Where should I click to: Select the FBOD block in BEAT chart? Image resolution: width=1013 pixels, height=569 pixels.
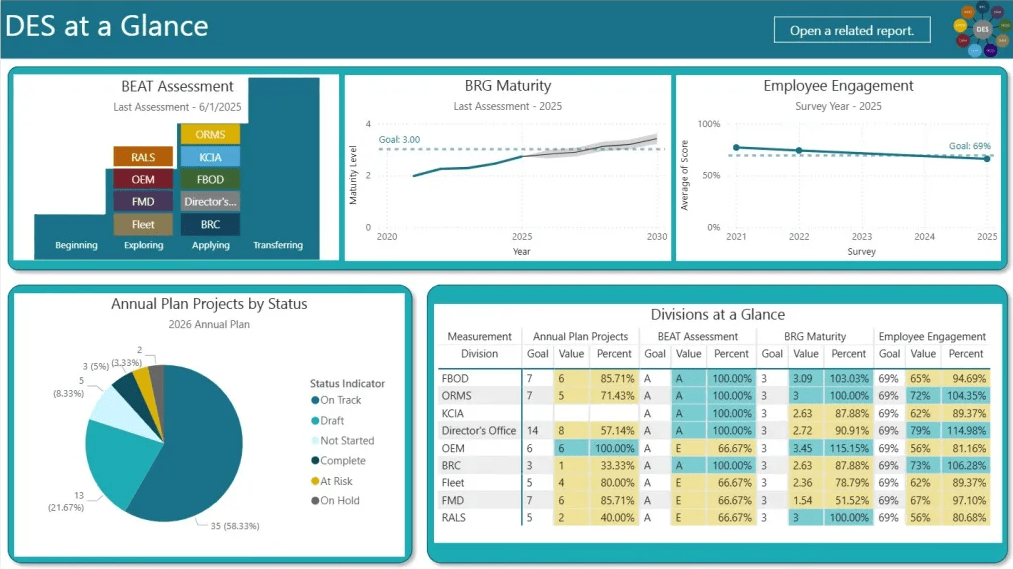pyautogui.click(x=210, y=180)
